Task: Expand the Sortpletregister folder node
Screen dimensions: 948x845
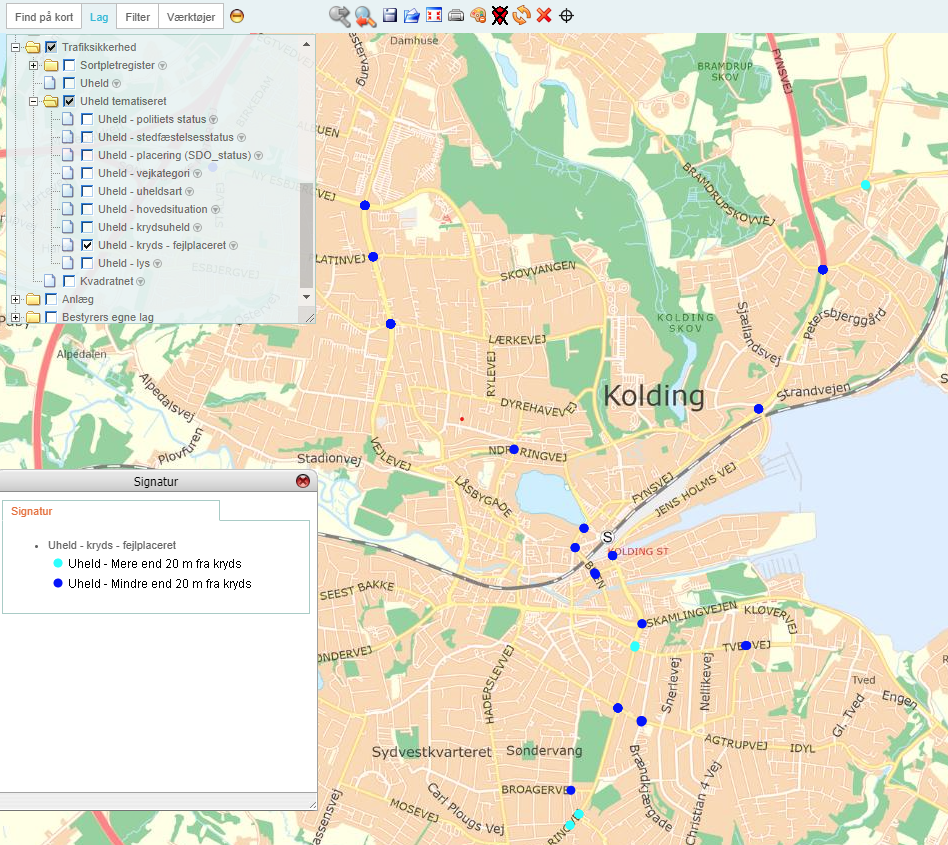Action: tap(33, 65)
